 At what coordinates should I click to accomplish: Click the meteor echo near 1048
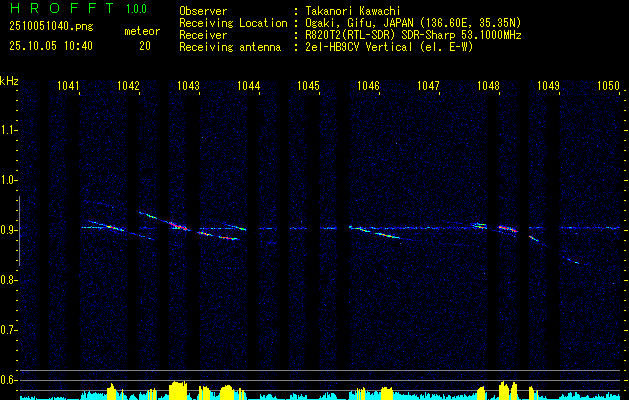tap(509, 229)
